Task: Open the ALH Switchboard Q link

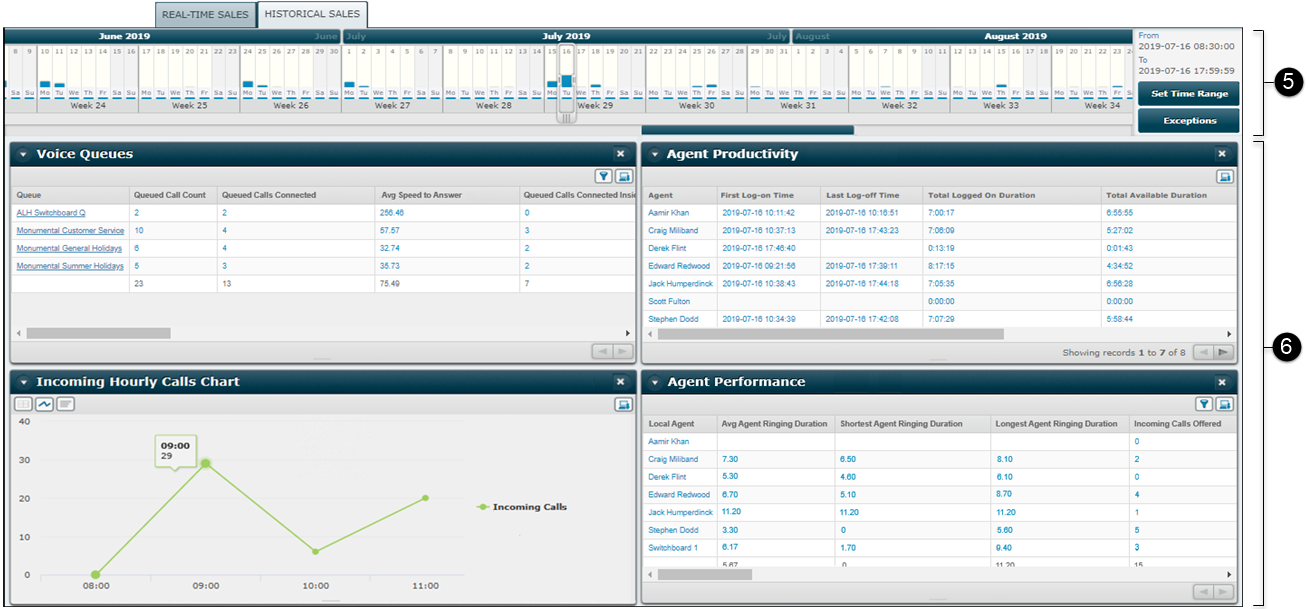Action: click(50, 213)
